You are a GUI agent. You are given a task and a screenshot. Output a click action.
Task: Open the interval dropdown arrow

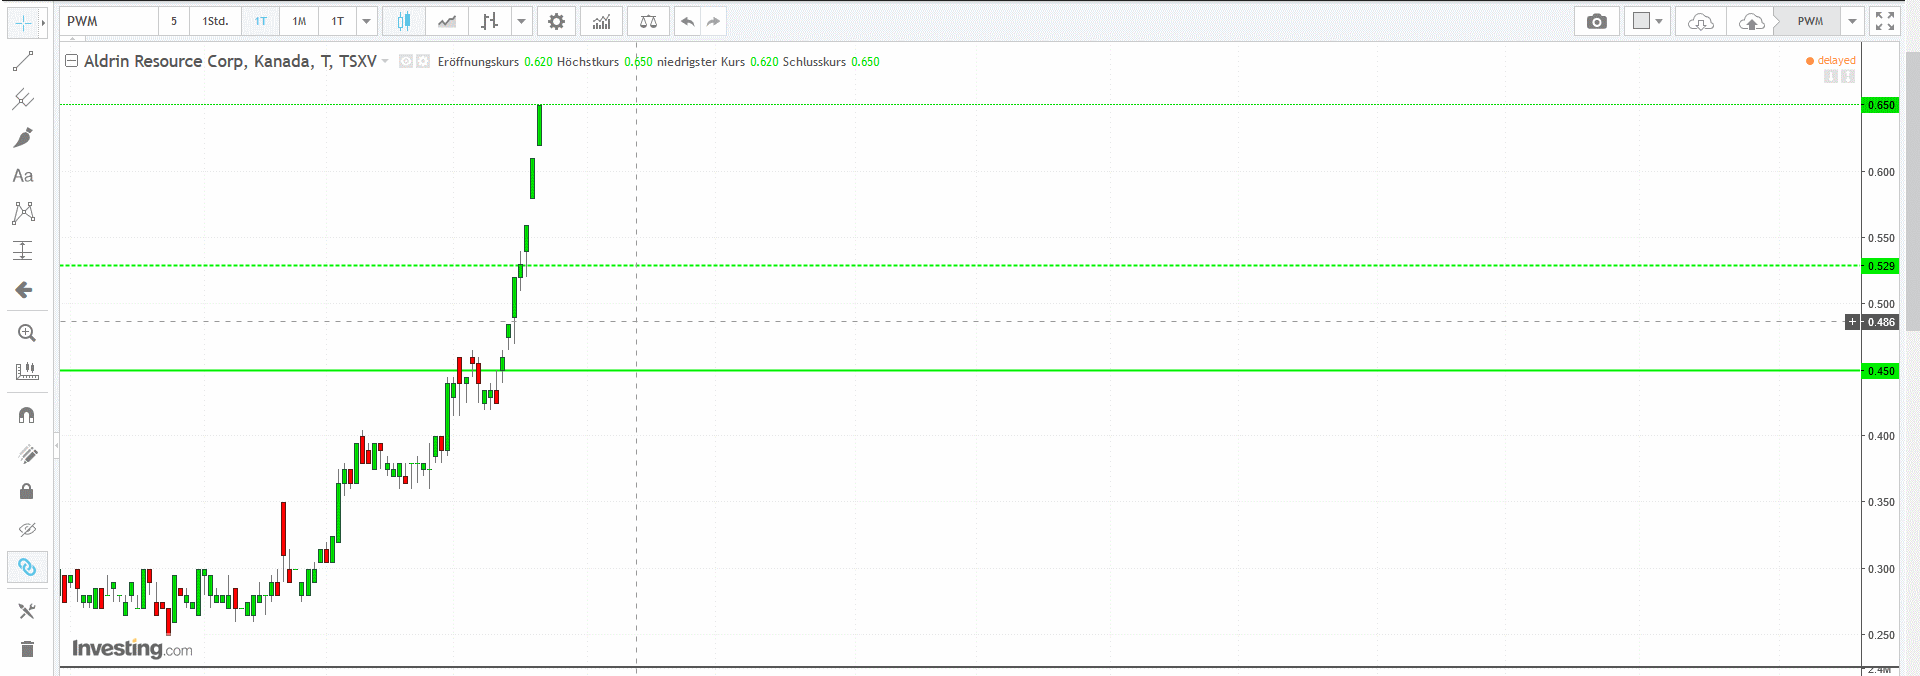click(x=366, y=21)
